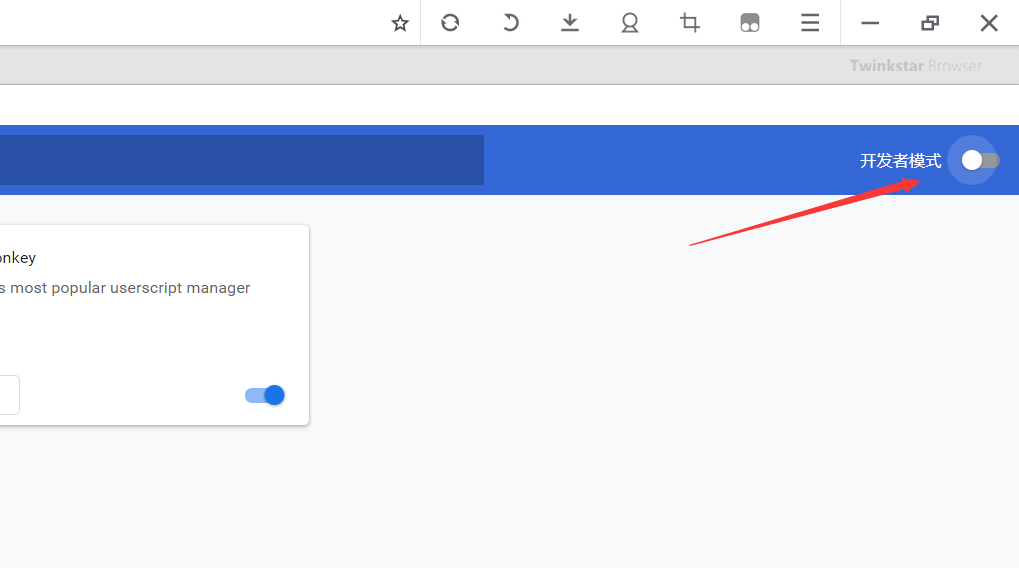The height and width of the screenshot is (568, 1019).
Task: Open the downloads icon in the toolbar
Action: pos(570,23)
